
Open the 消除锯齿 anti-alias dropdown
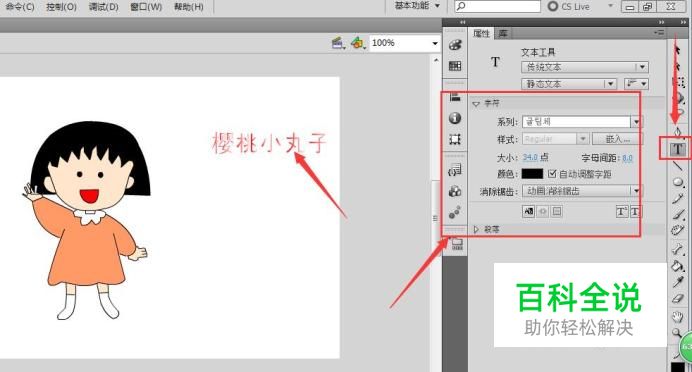point(582,191)
